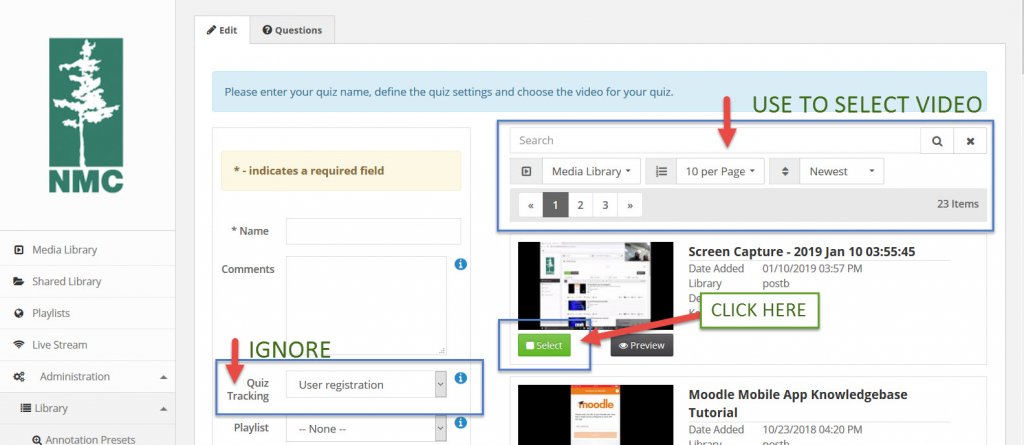This screenshot has height=445, width=1024.
Task: Click info icon next to Comments
Action: point(460,265)
